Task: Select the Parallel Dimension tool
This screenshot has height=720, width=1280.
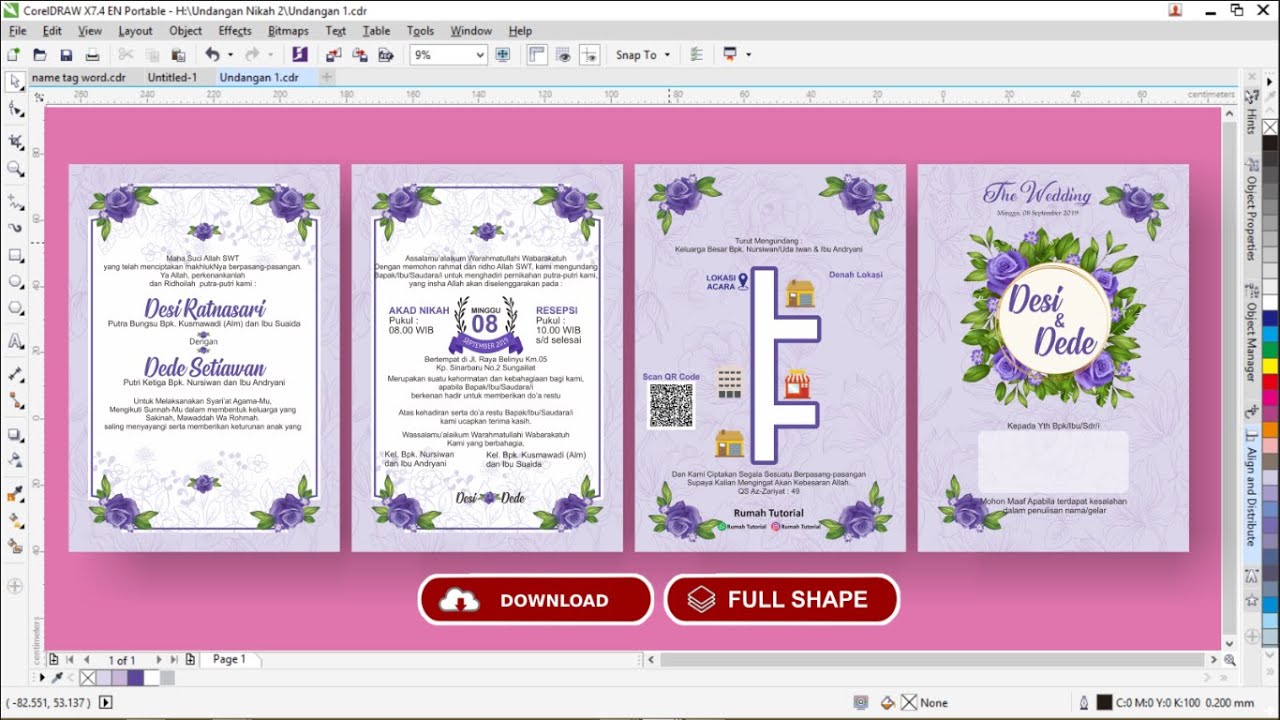Action: click(x=15, y=374)
